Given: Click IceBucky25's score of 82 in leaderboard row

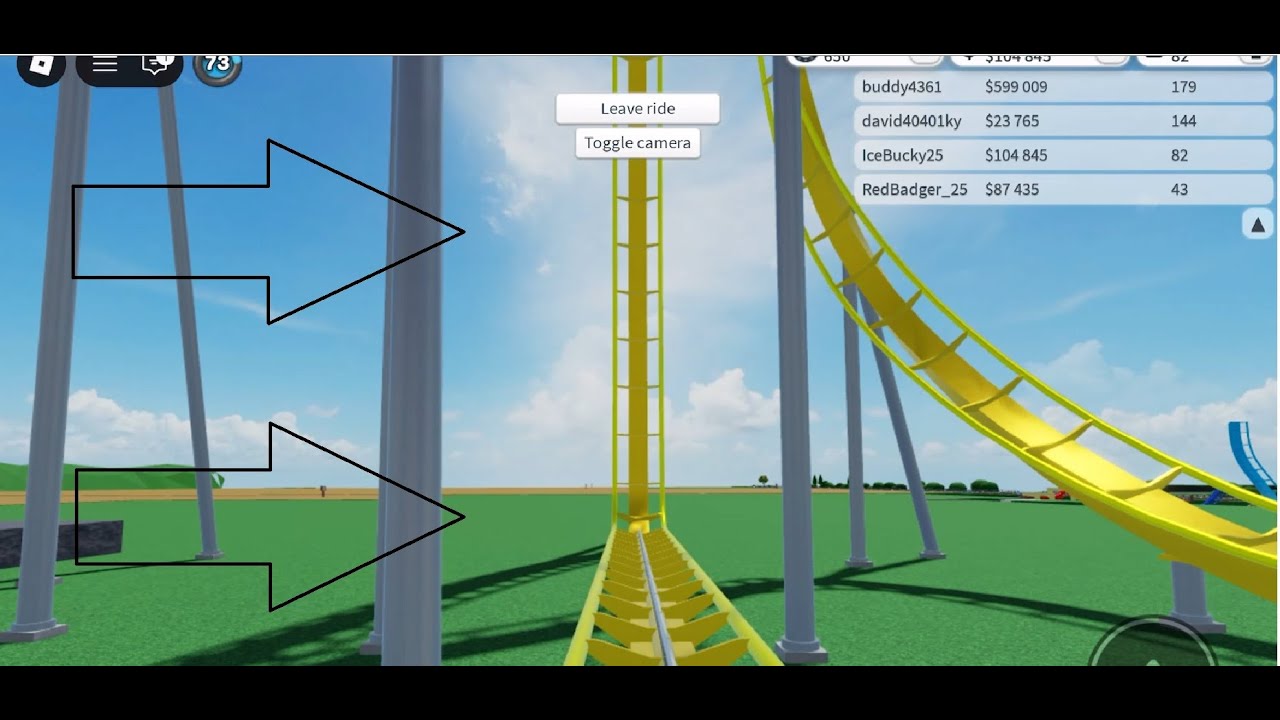Looking at the screenshot, I should [1180, 155].
